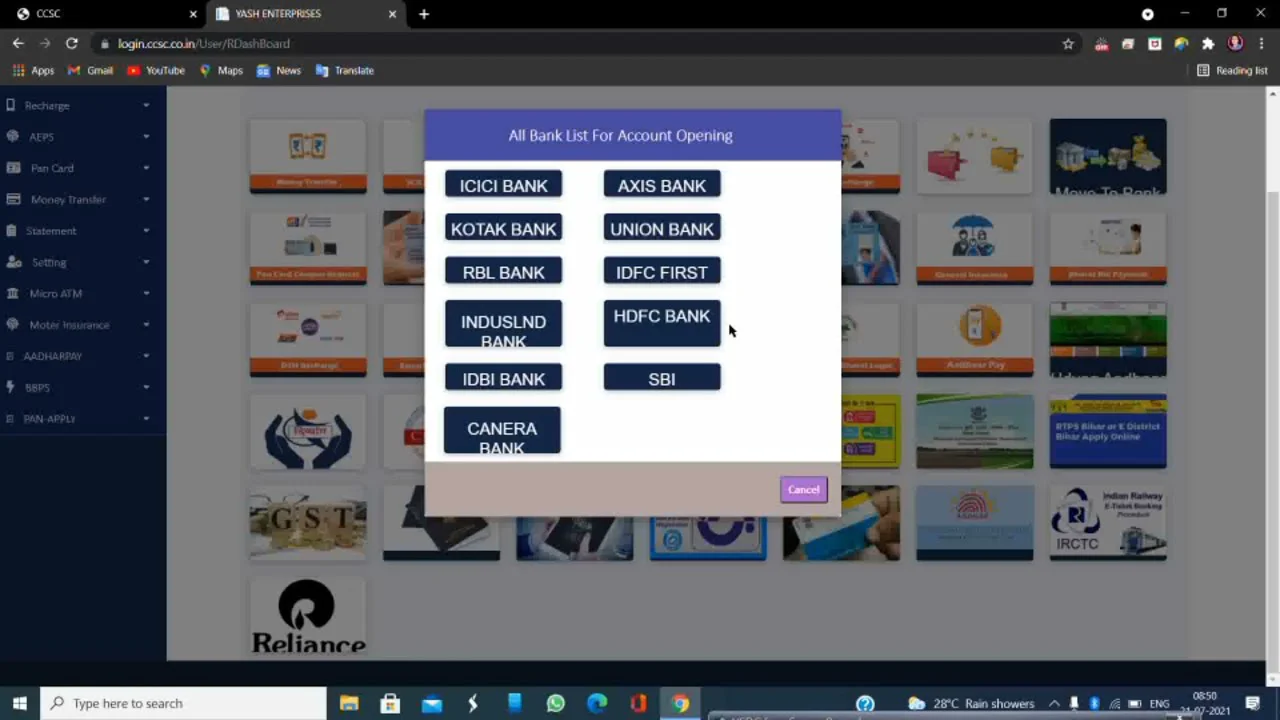Choose ICICI BANK for account opening
This screenshot has width=1280, height=720.
click(x=503, y=185)
